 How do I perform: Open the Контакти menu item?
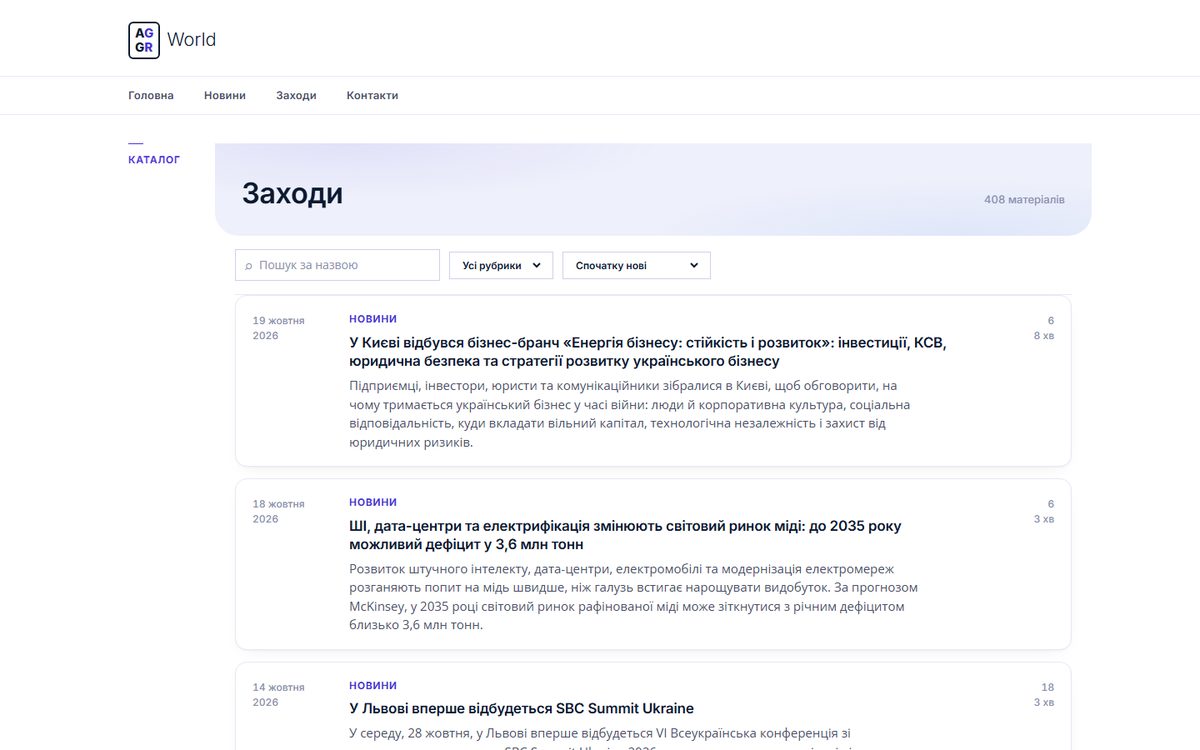pyautogui.click(x=372, y=96)
